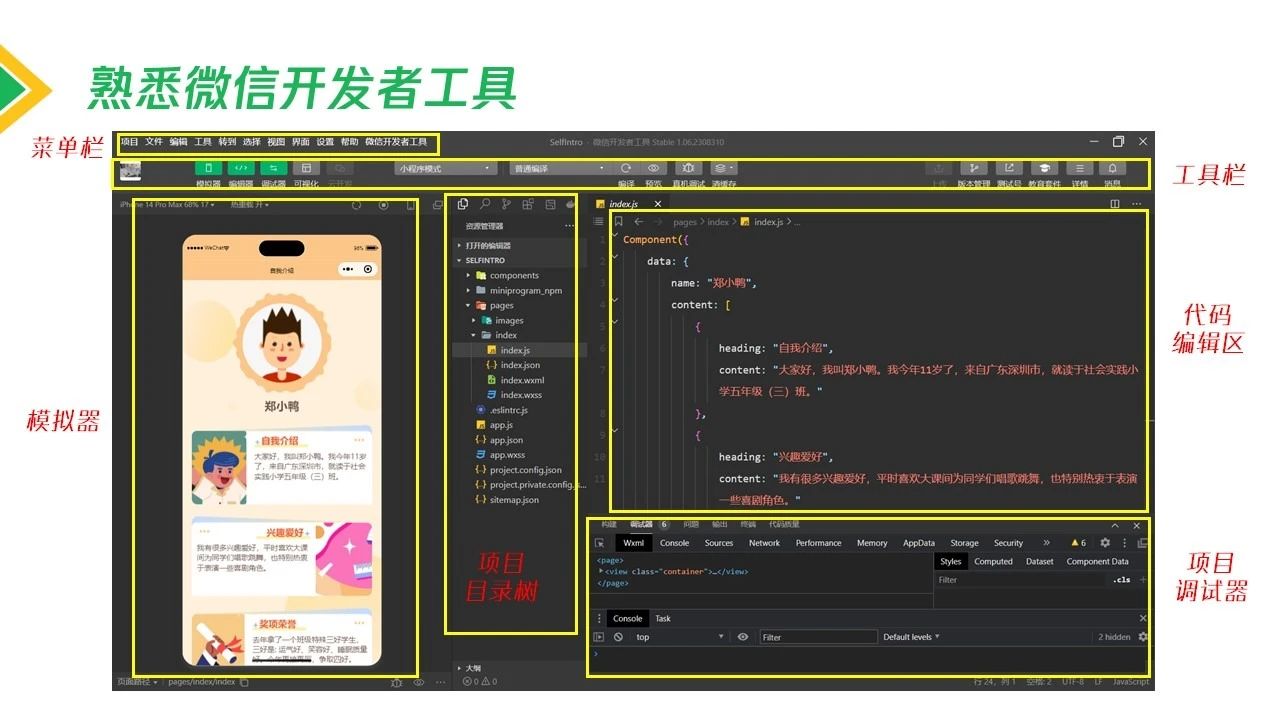Screen dimensions: 1280x720
Task: Open the 微信开发者工具 menu
Action: tap(396, 142)
